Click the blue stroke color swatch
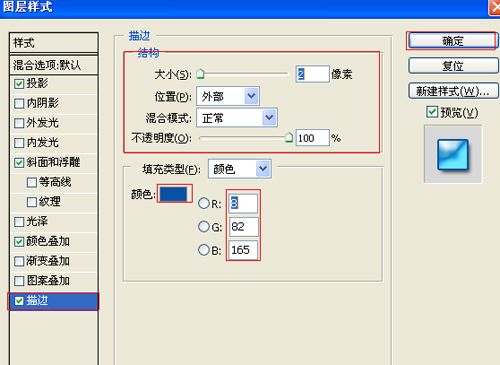Image resolution: width=500 pixels, height=365 pixels. pos(174,194)
